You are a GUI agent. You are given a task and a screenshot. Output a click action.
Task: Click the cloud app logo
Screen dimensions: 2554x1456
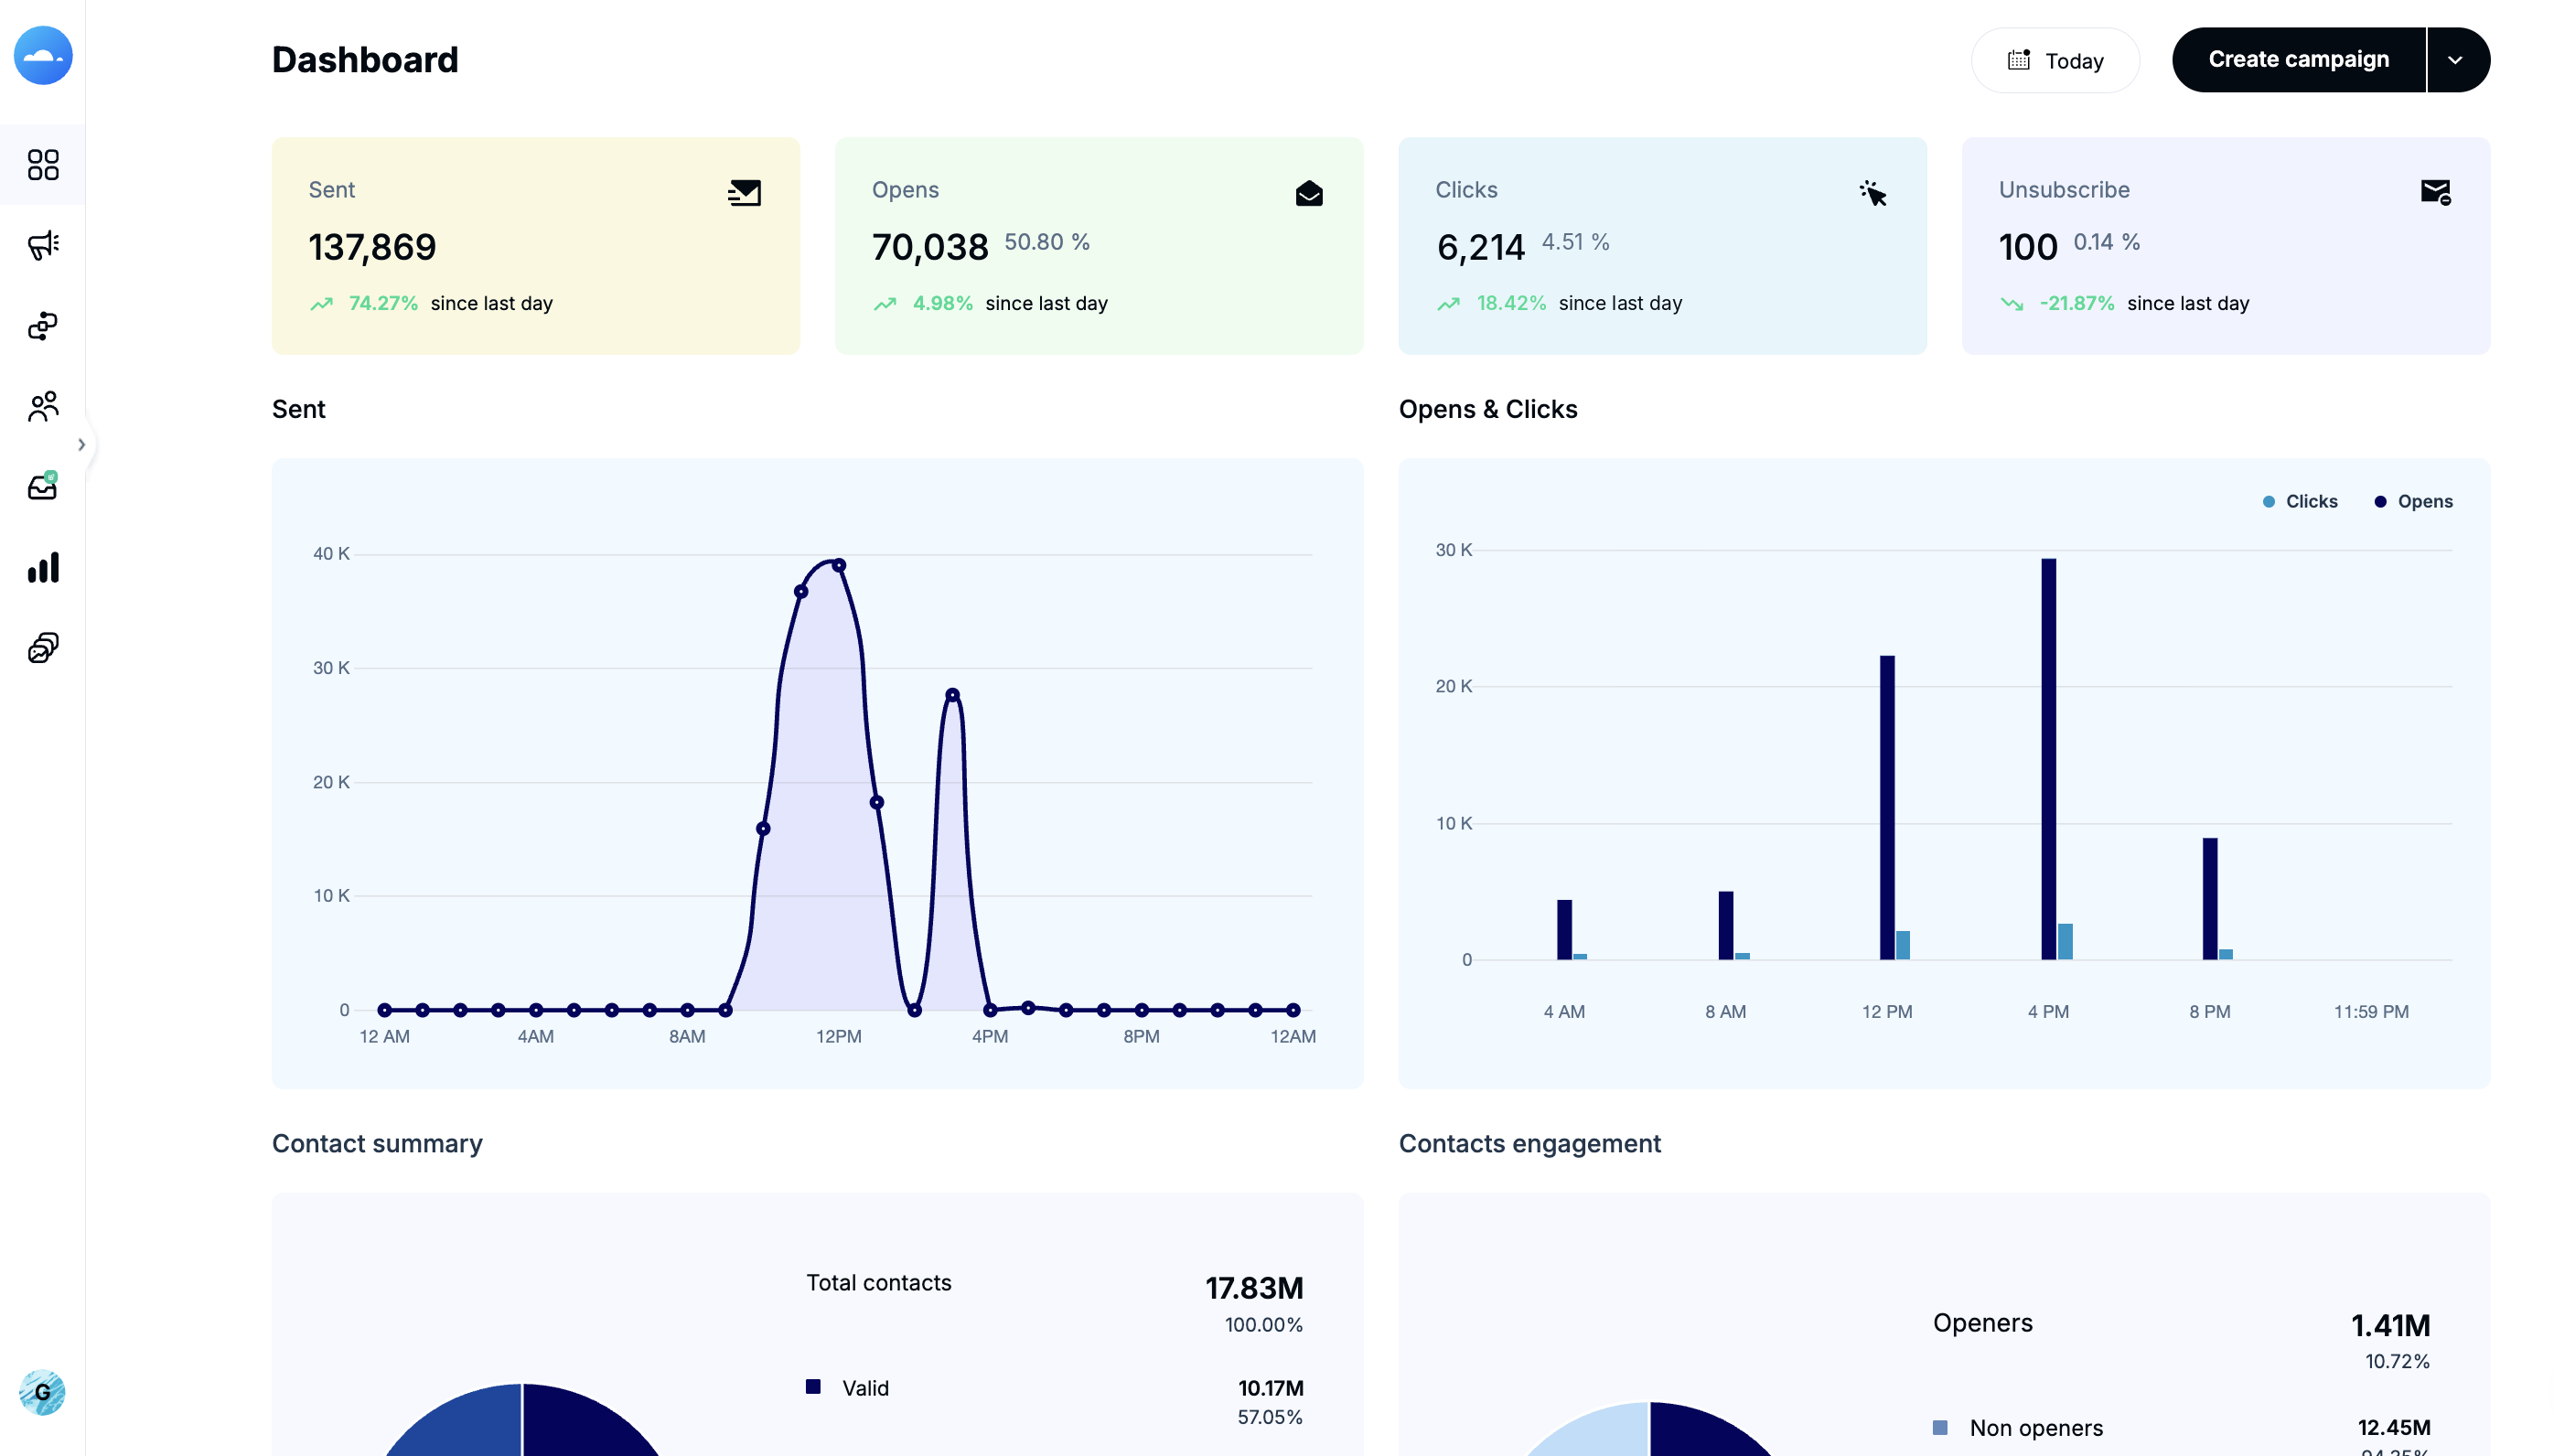pos(43,56)
